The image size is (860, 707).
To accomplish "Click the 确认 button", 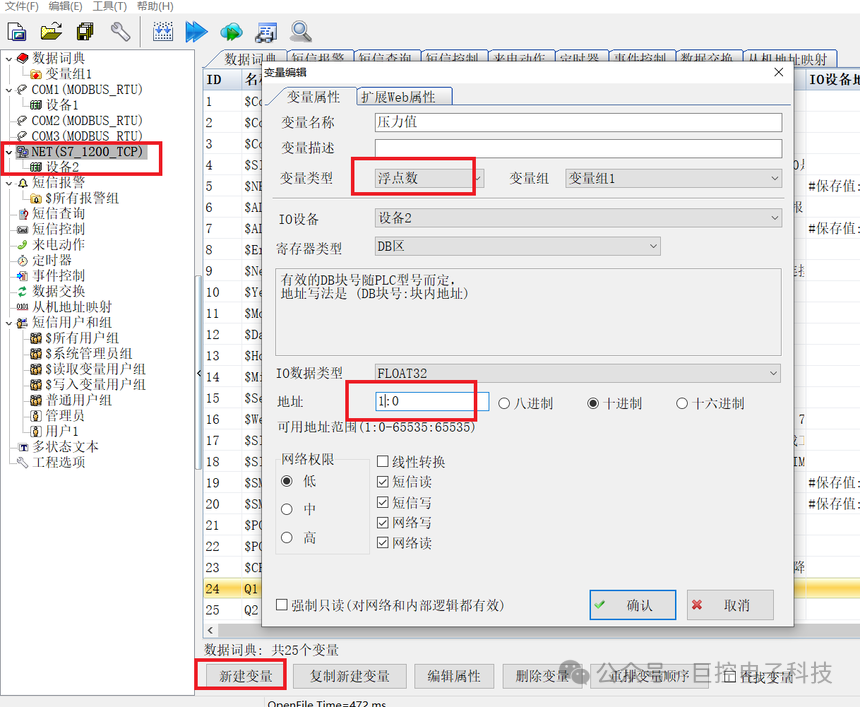I will (x=632, y=605).
